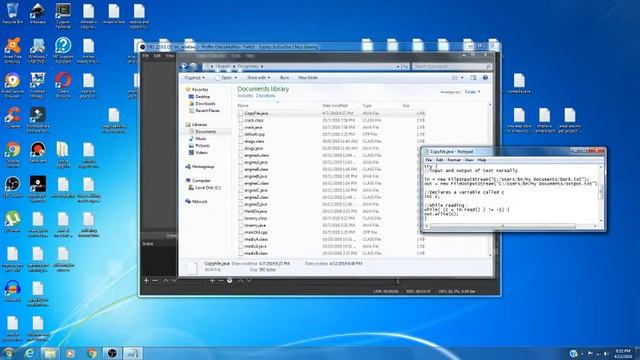Screen dimensions: 640x360
Task: Remove source with the OBS Sources minus button
Action: tap(221, 280)
